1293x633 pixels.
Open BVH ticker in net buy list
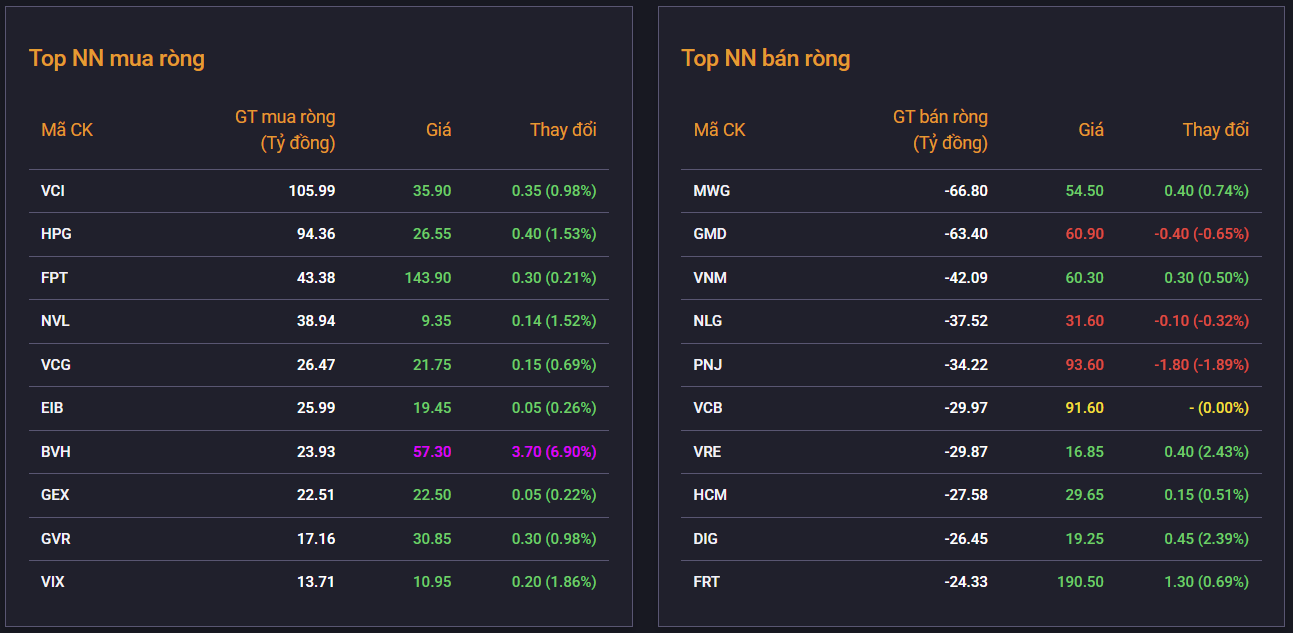coord(56,451)
